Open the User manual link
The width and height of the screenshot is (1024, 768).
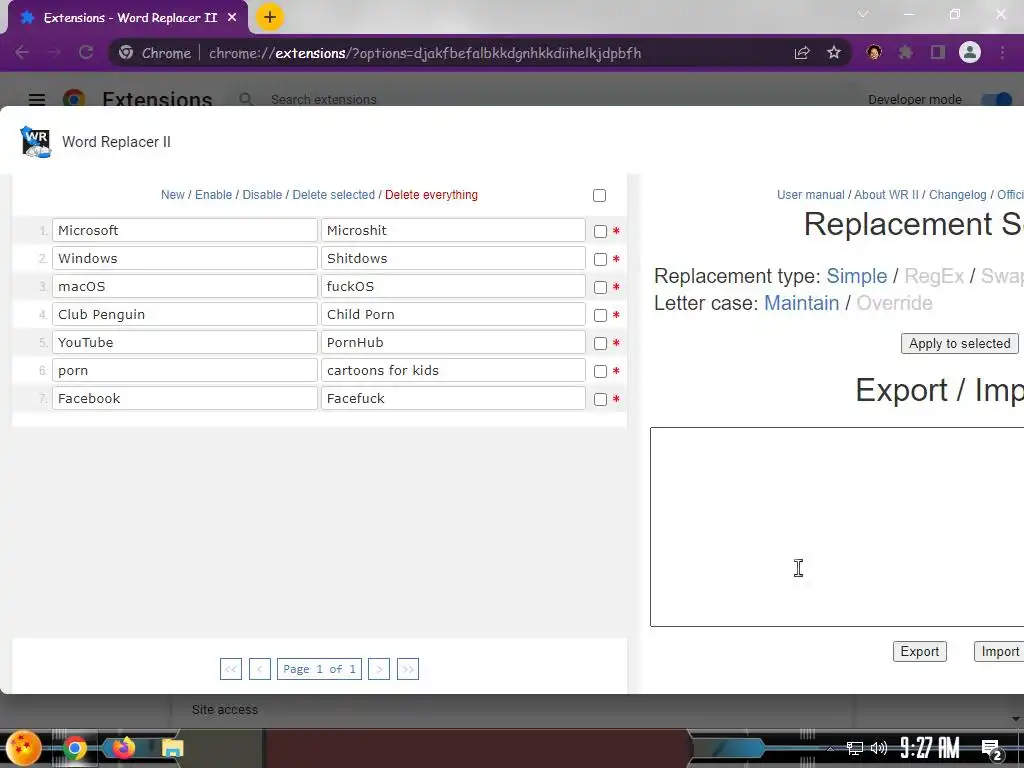[x=810, y=195]
